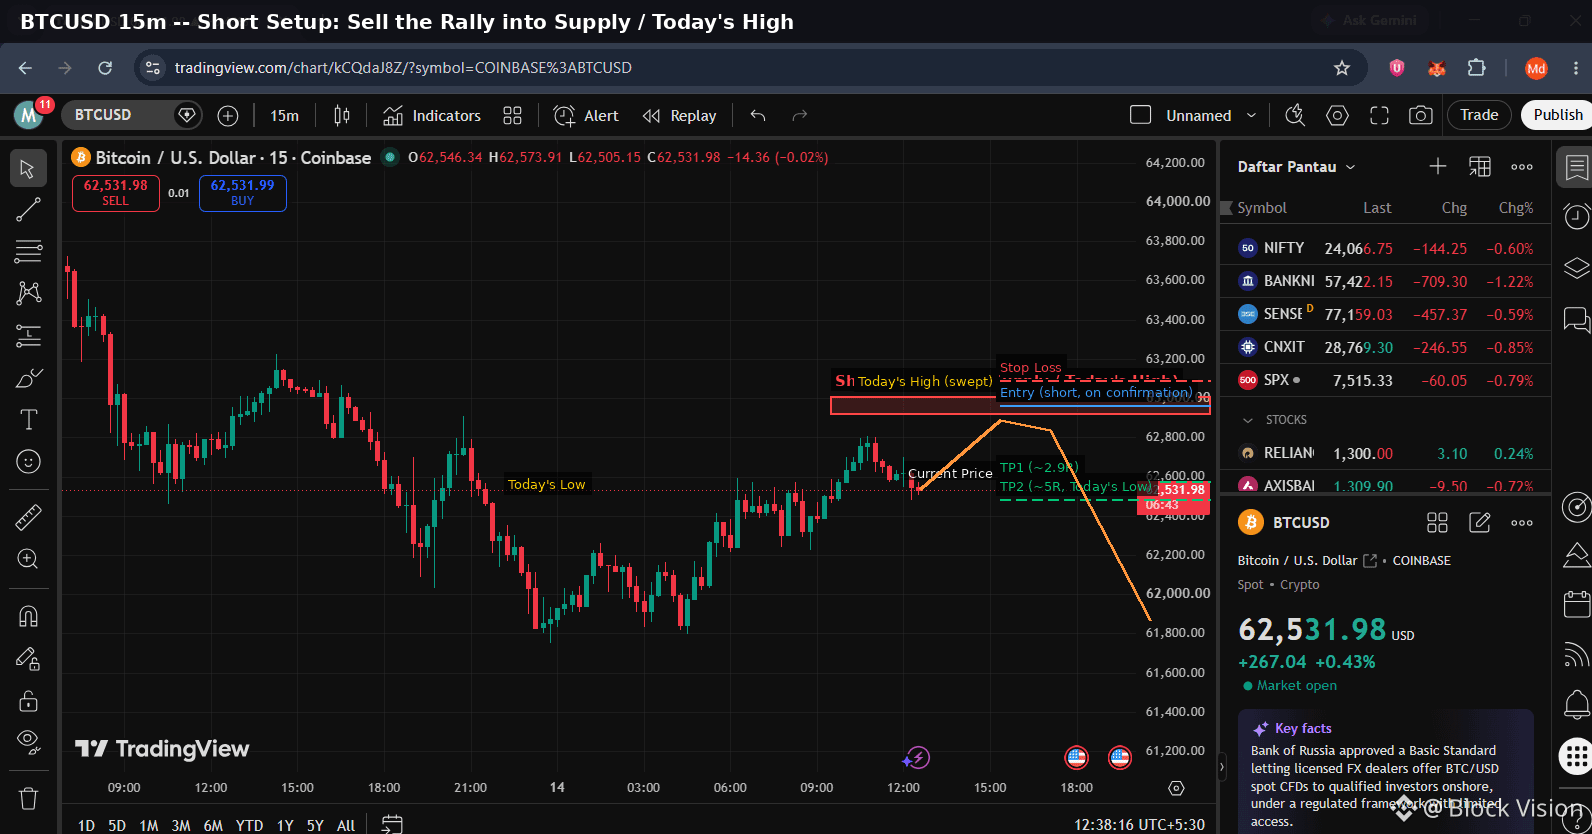1592x834 pixels.
Task: Sort watchlist by Chg% column
Action: (1515, 208)
